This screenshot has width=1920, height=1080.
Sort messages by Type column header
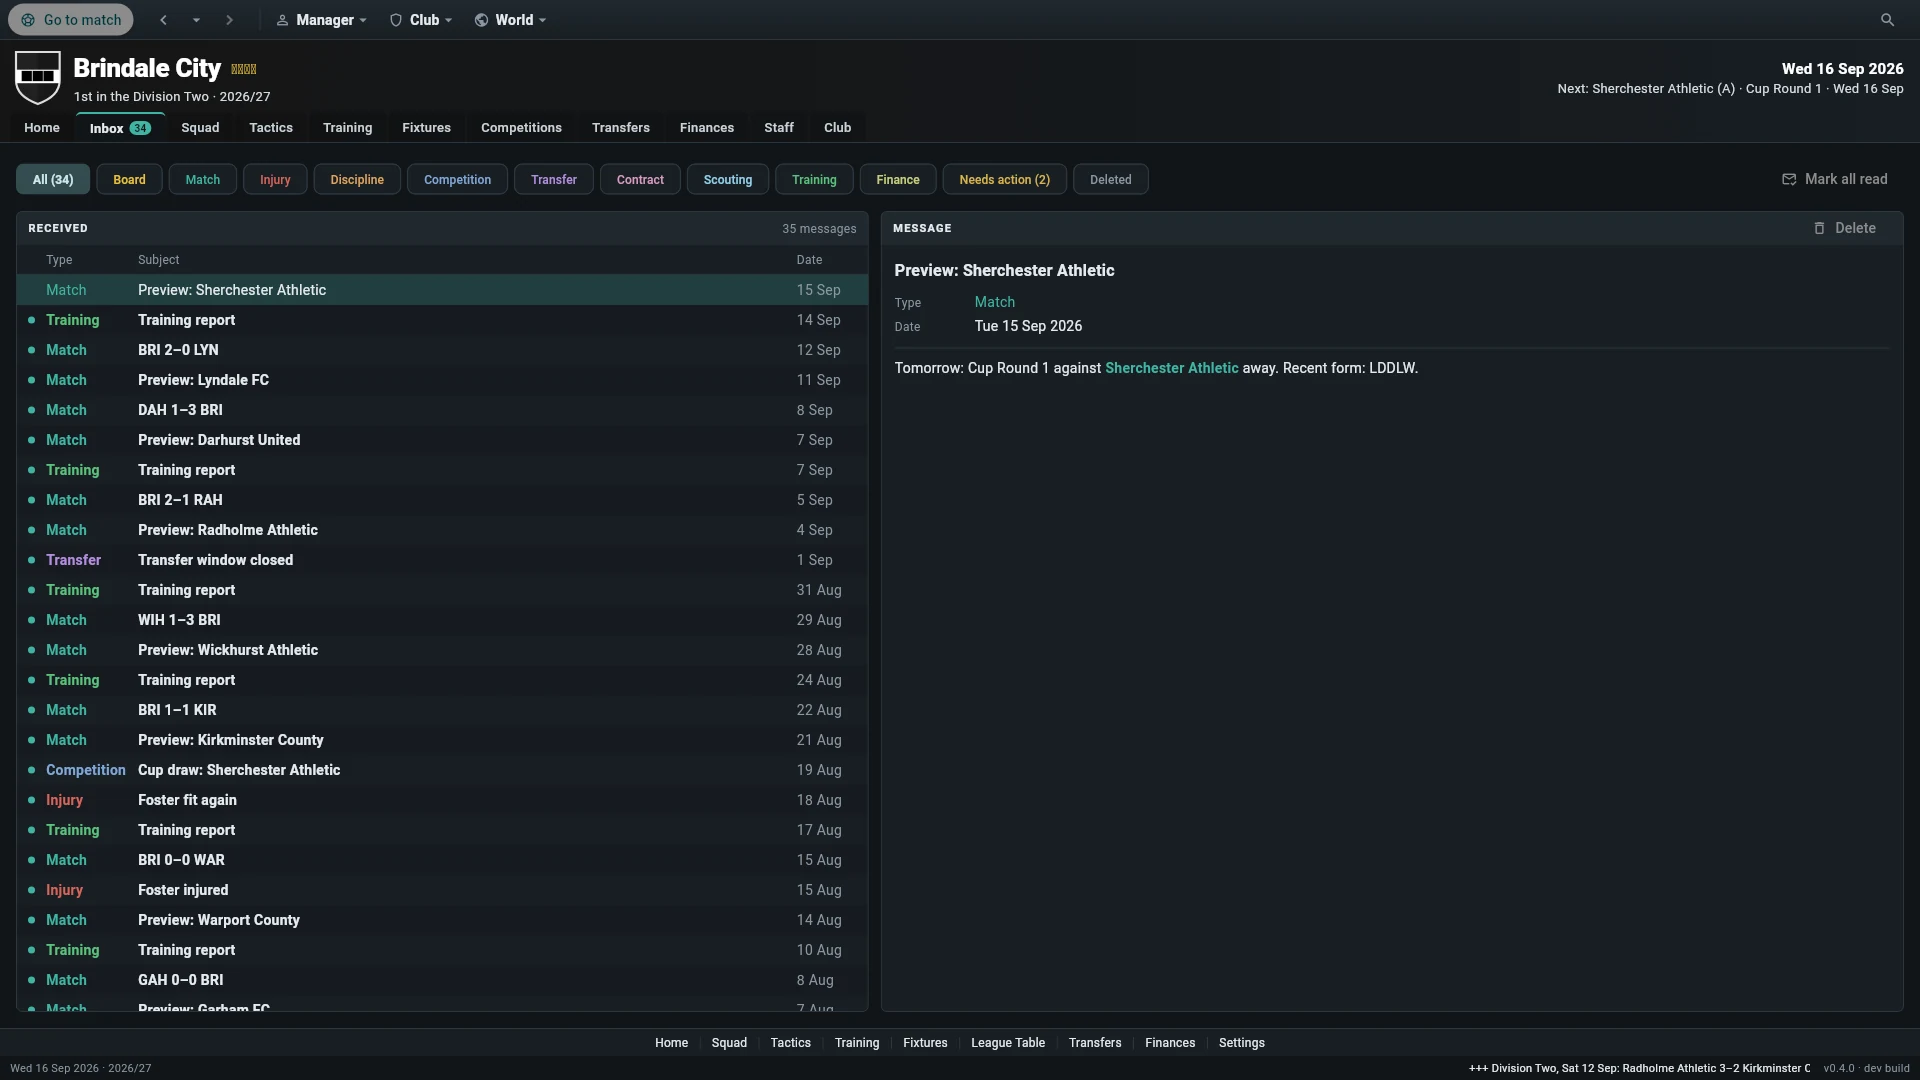coord(59,260)
